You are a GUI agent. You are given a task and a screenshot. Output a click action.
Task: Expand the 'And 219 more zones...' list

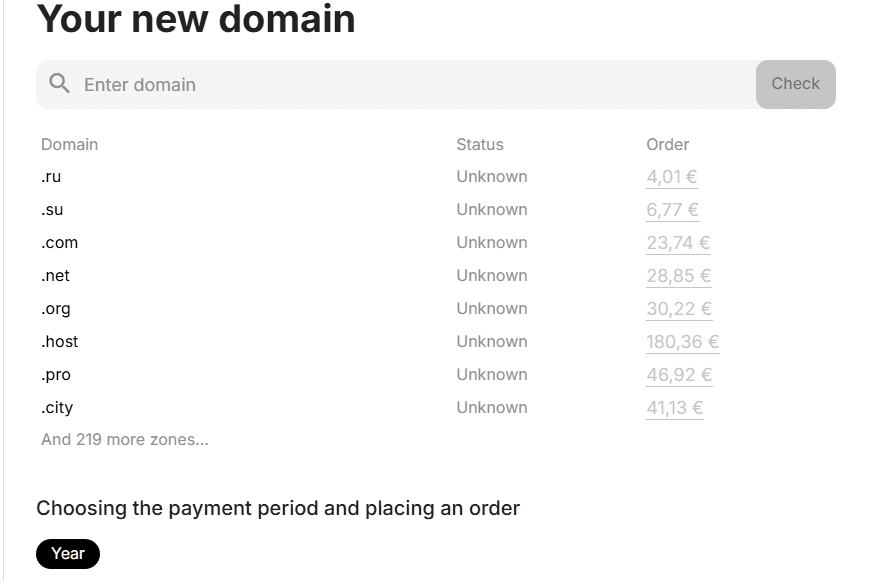click(125, 439)
